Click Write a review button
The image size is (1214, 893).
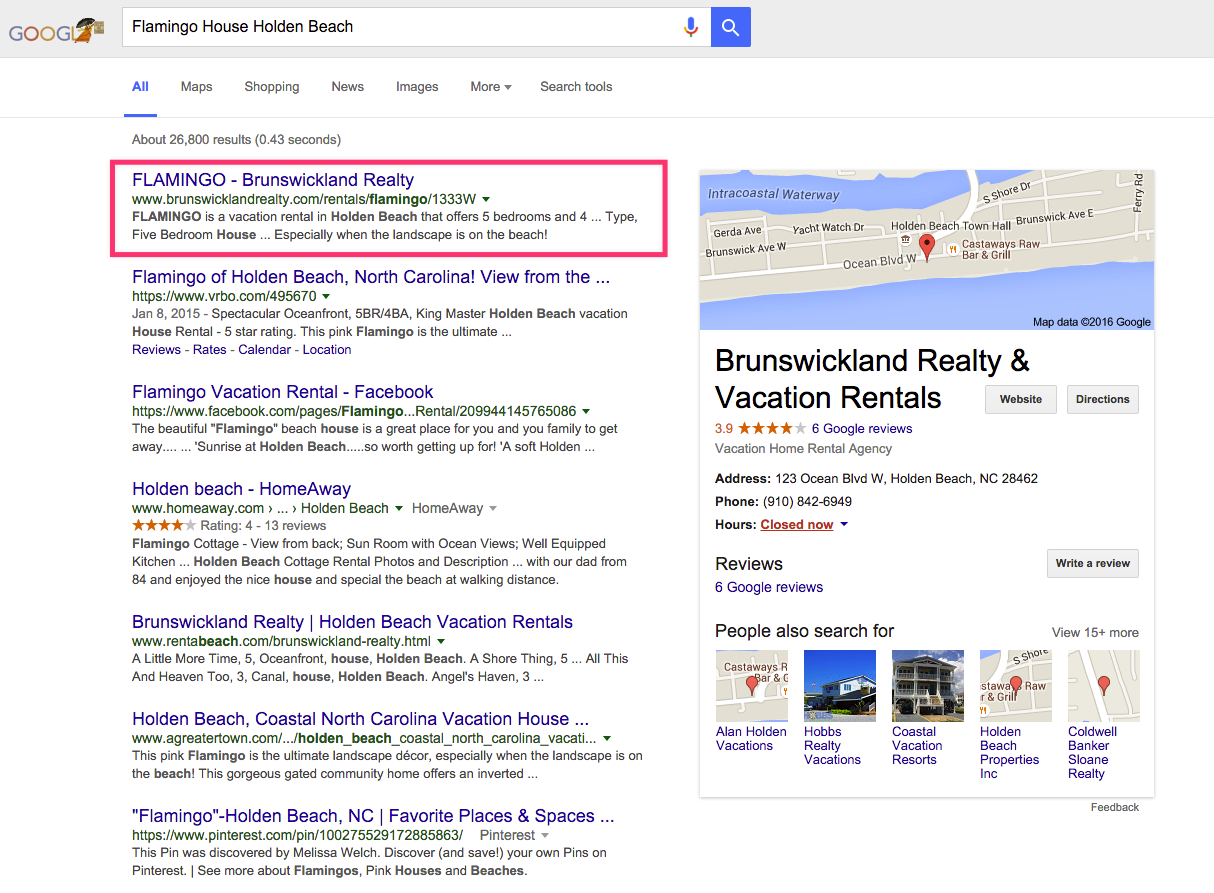click(1092, 563)
